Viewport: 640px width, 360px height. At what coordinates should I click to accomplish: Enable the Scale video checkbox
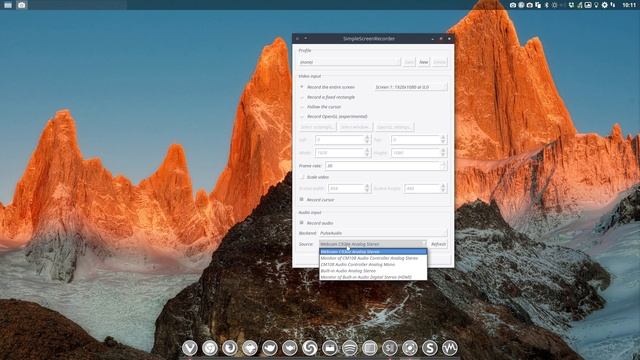click(x=314, y=177)
